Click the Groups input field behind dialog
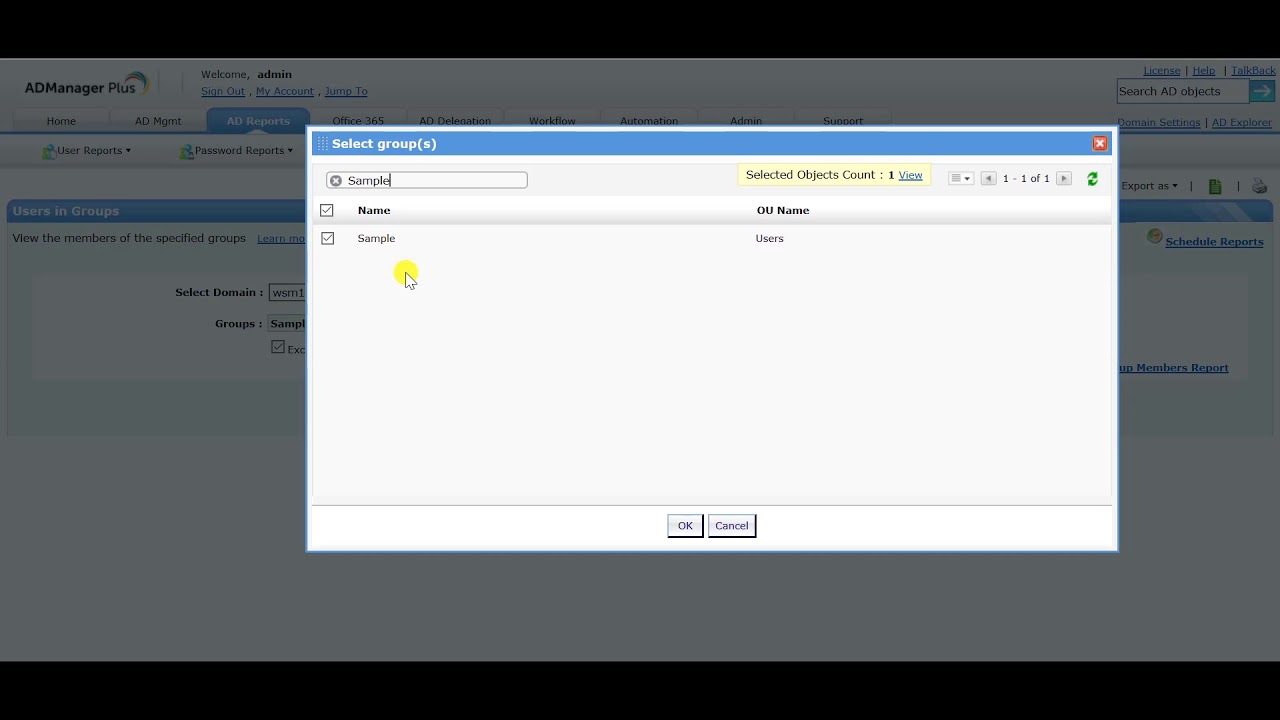Screen dimensions: 1280x720 [287, 324]
